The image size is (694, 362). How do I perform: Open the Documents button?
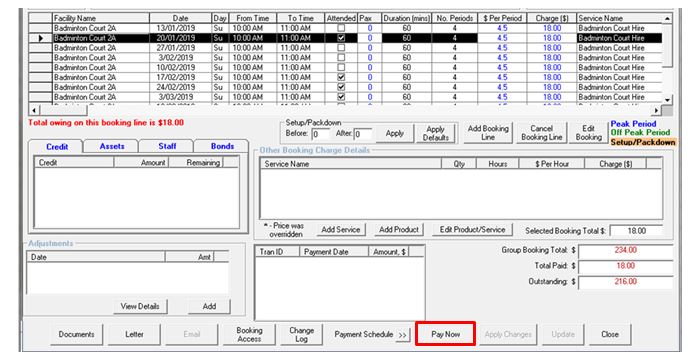(76, 334)
